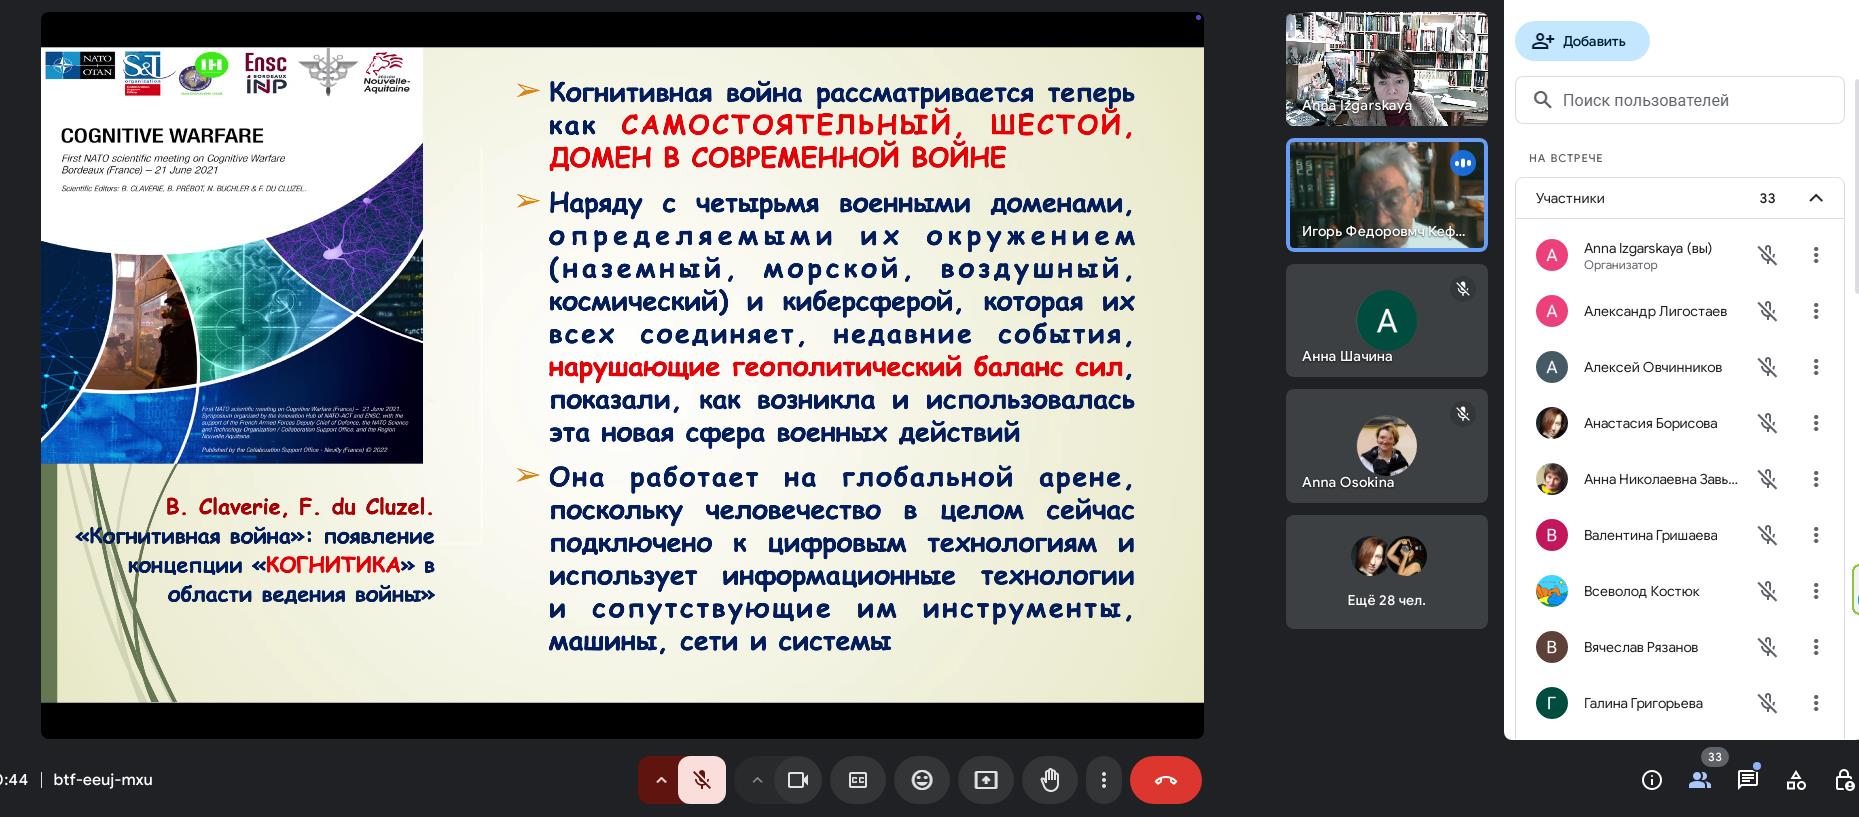Screen dimensions: 1859x817
Task: Open options menu for Анастасия Борисова
Action: click(1816, 423)
